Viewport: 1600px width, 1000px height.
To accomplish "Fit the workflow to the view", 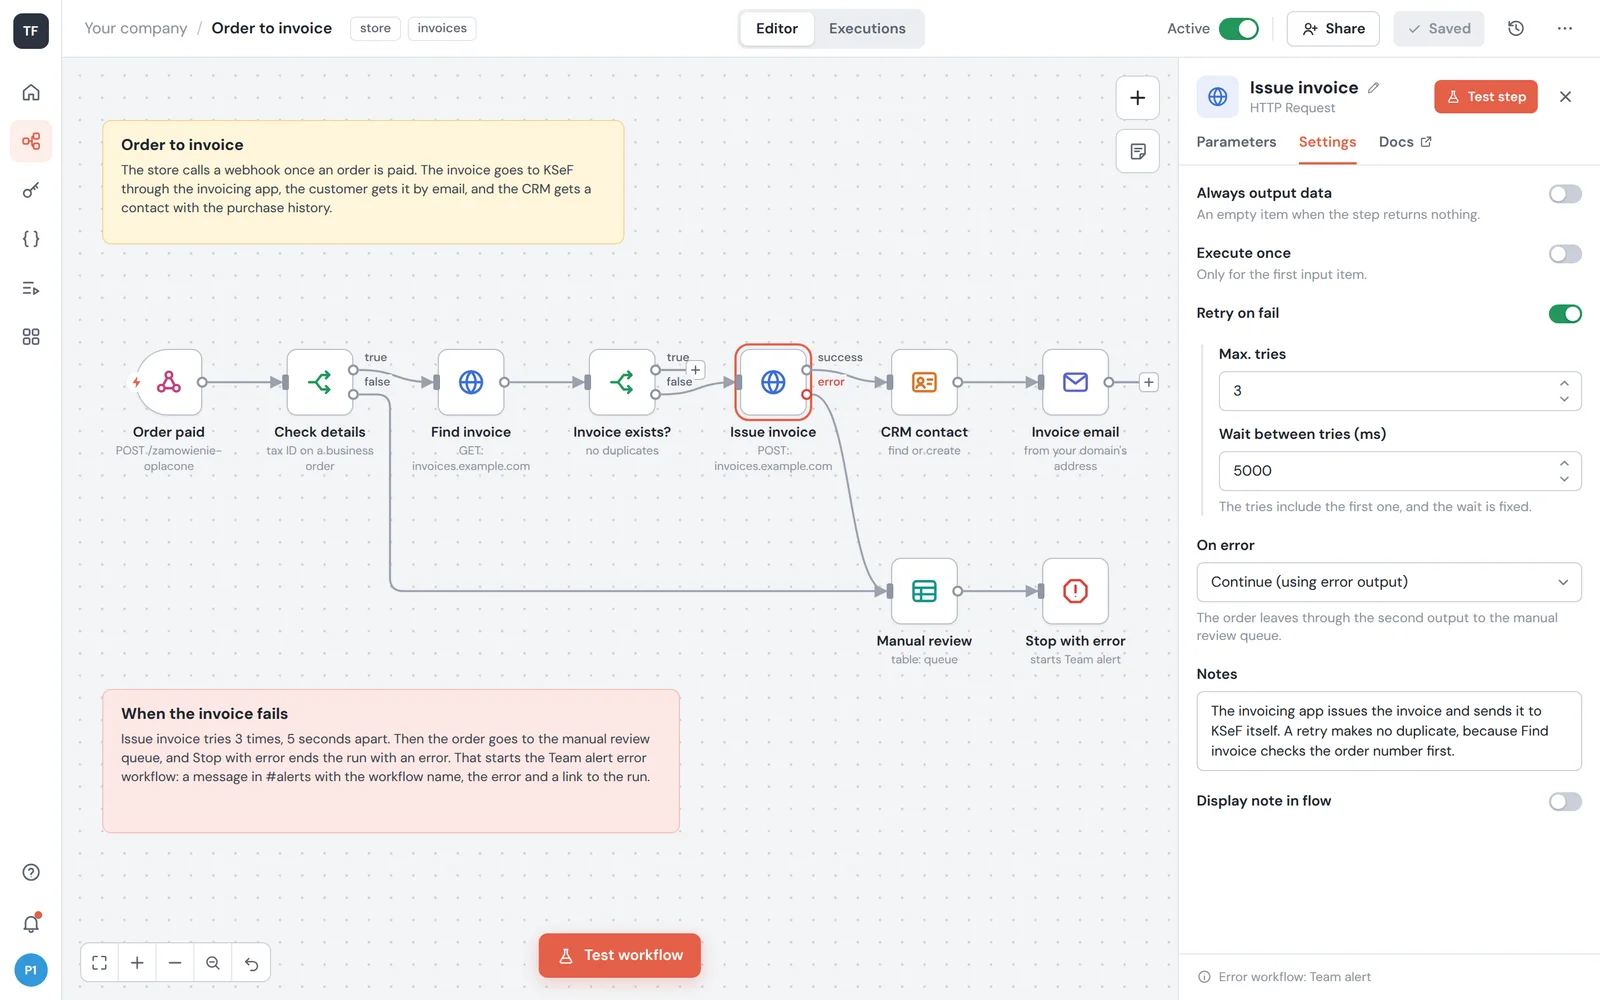I will point(99,963).
